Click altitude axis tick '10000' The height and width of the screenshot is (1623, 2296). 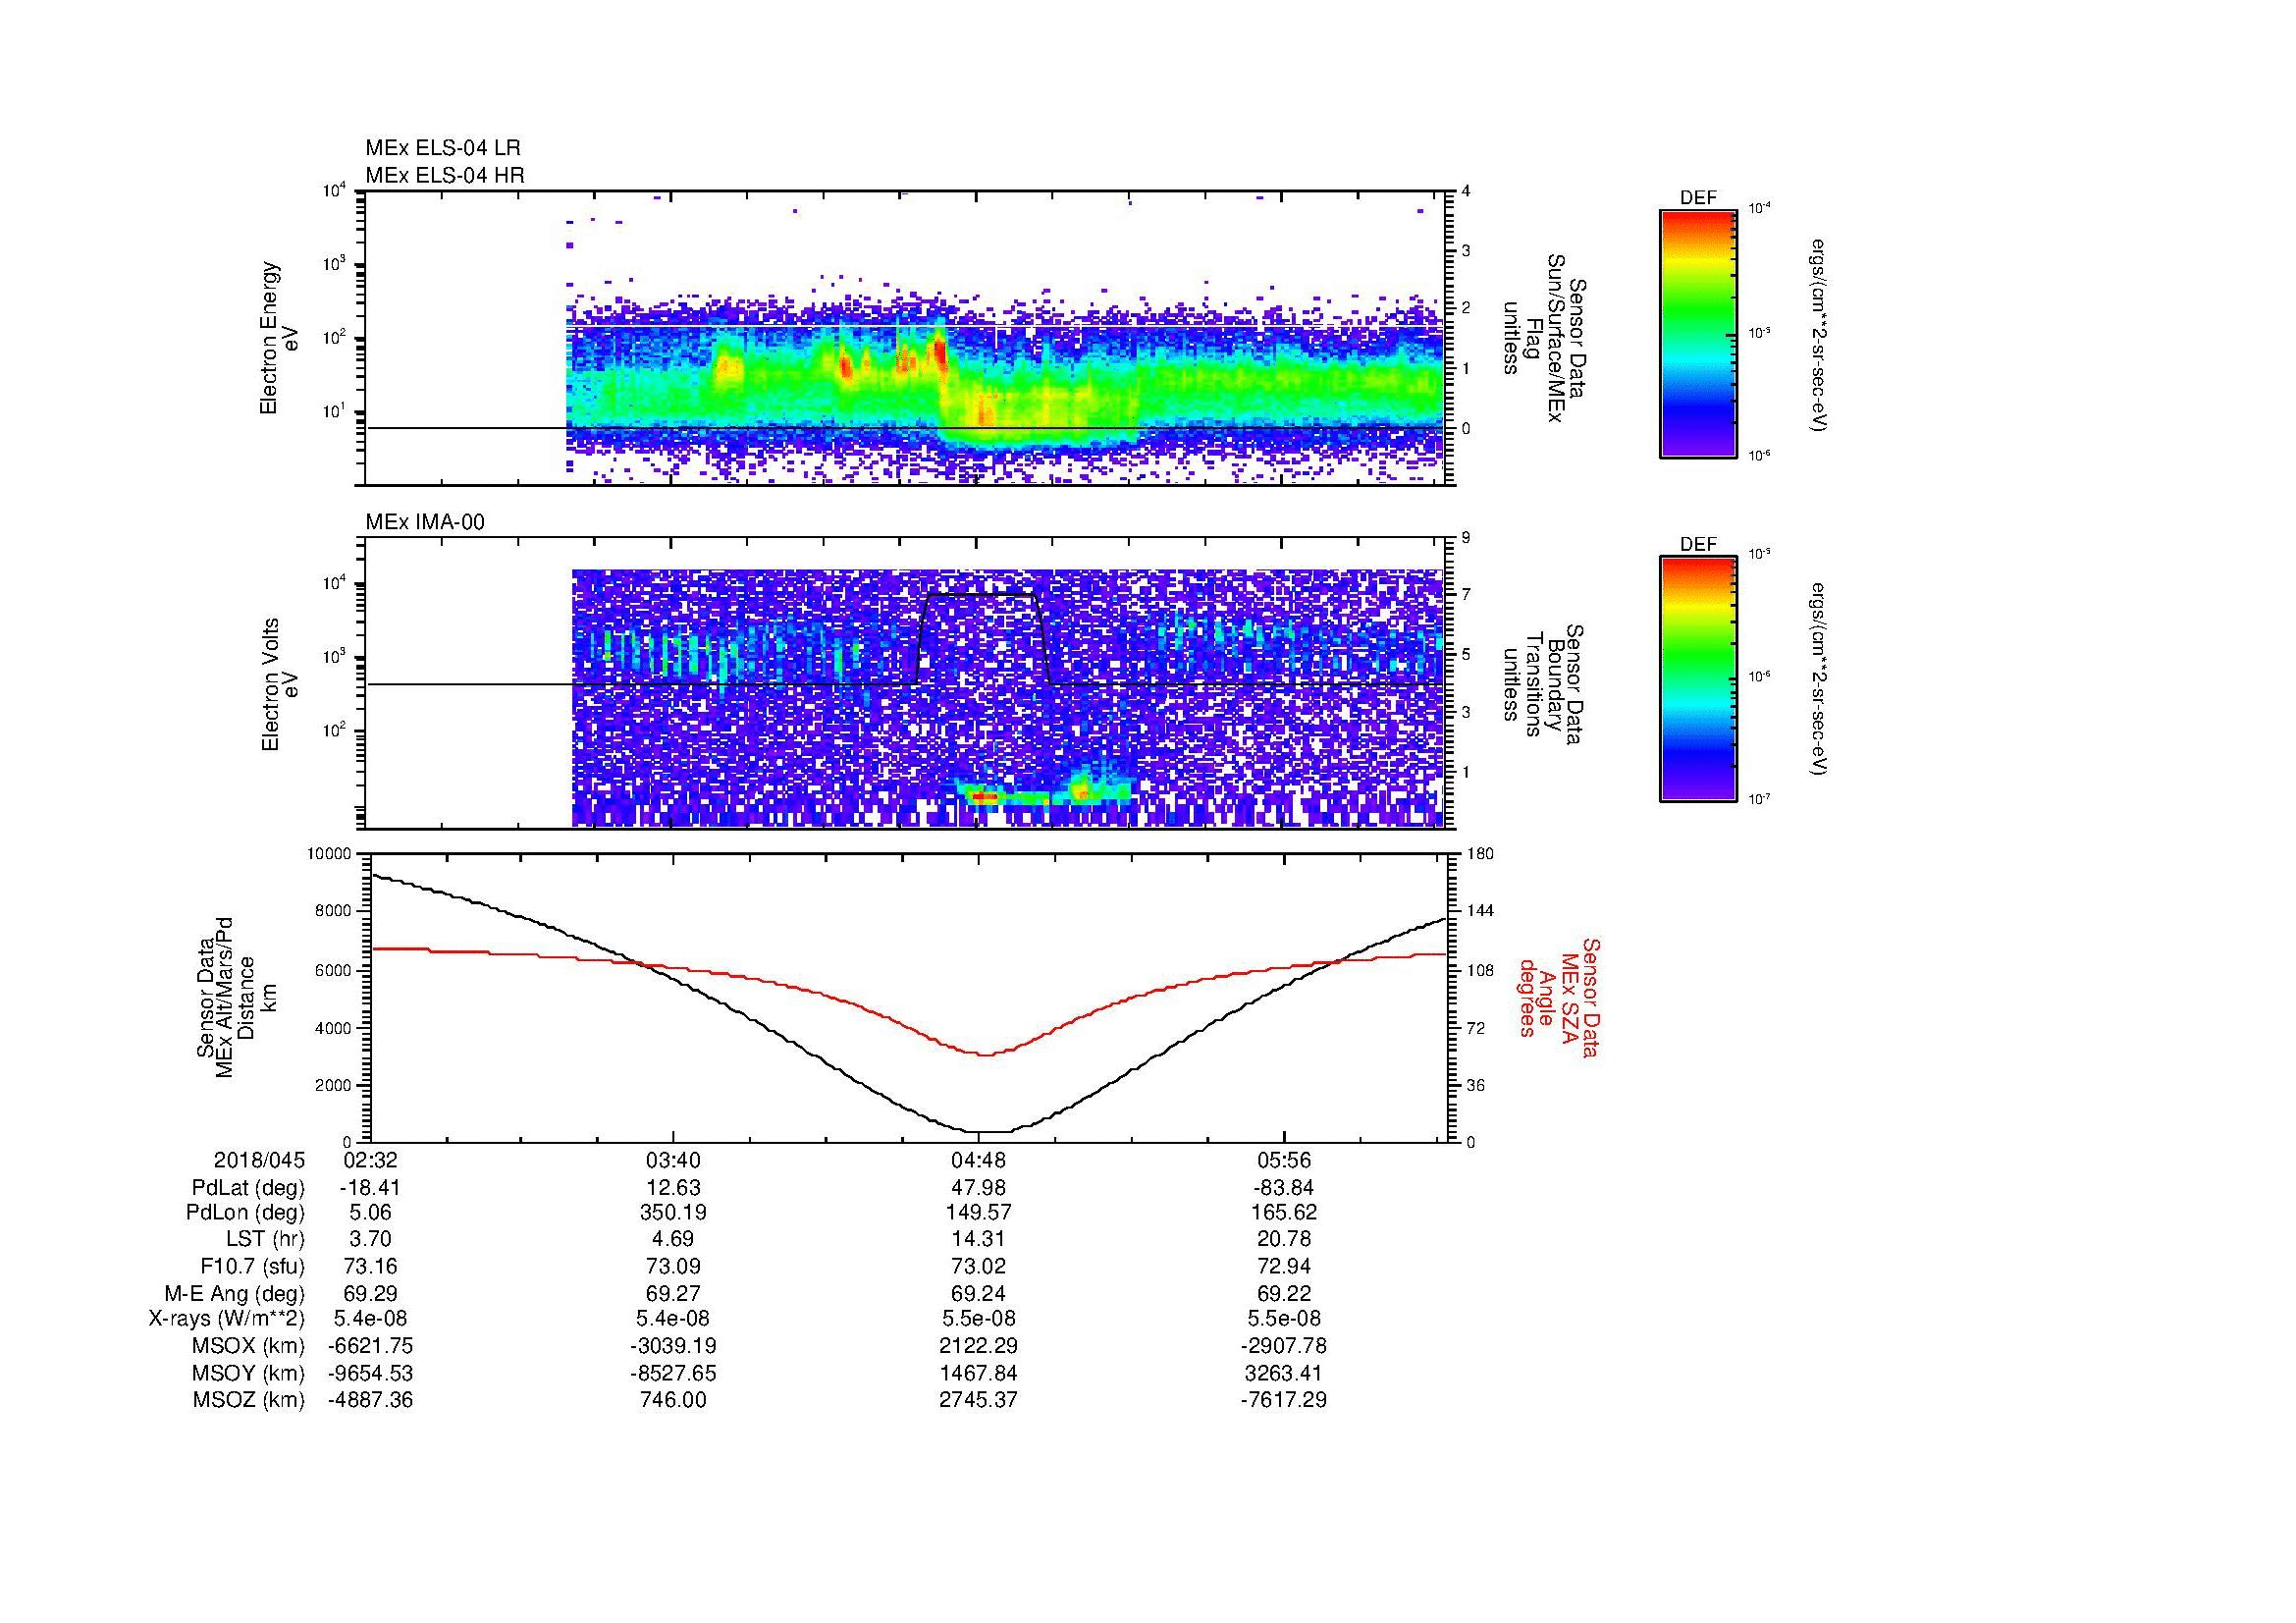point(329,854)
